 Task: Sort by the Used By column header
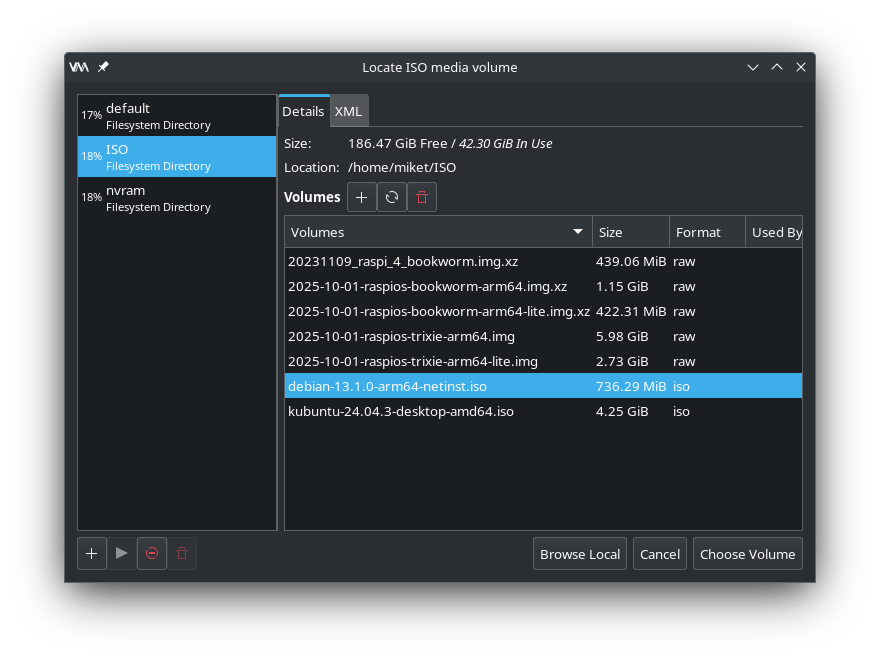(x=774, y=232)
